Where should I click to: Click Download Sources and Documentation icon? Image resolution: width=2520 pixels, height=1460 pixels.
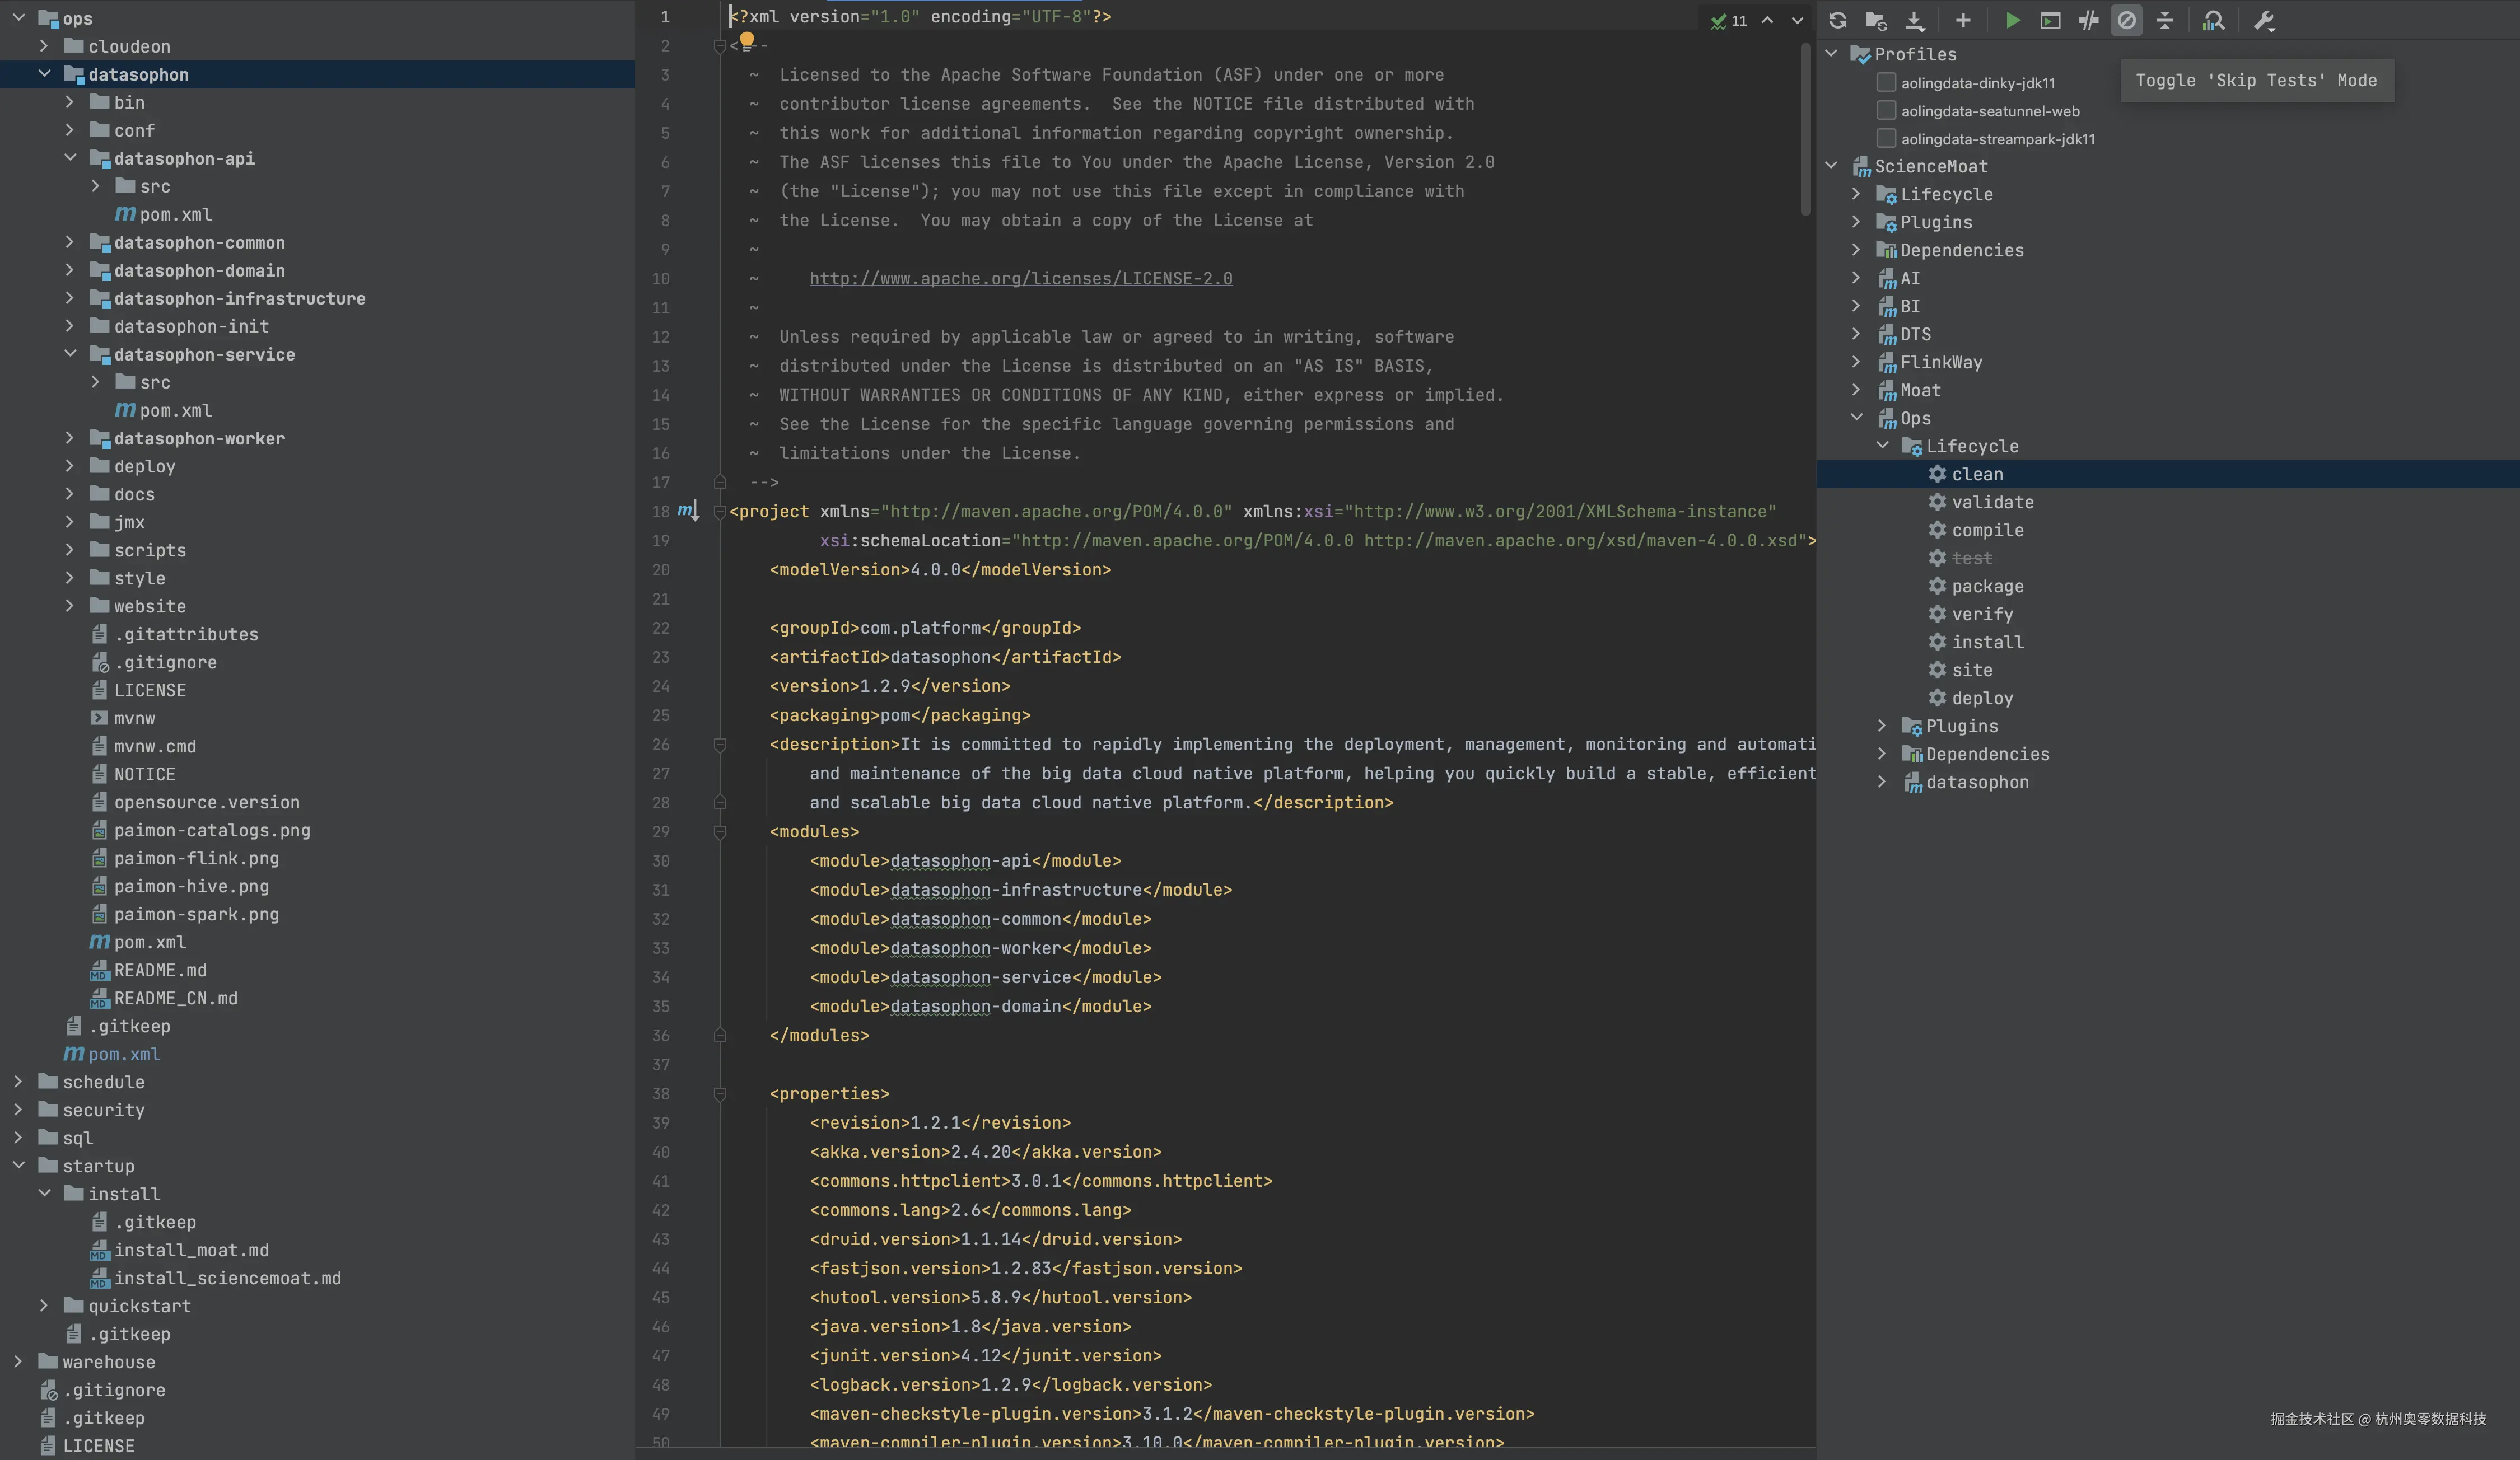[1914, 20]
